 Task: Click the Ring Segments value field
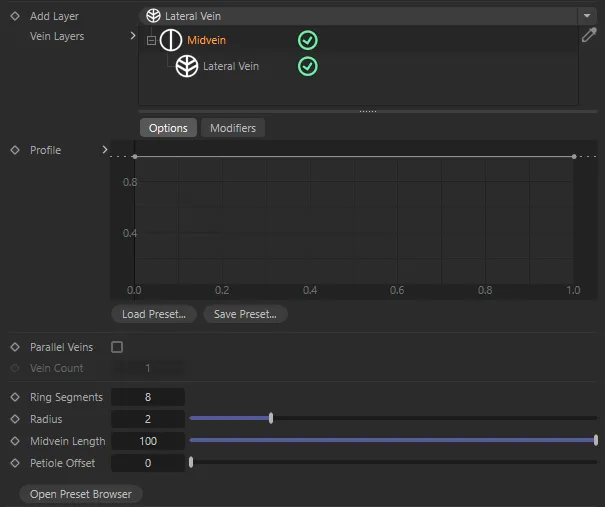[x=148, y=397]
